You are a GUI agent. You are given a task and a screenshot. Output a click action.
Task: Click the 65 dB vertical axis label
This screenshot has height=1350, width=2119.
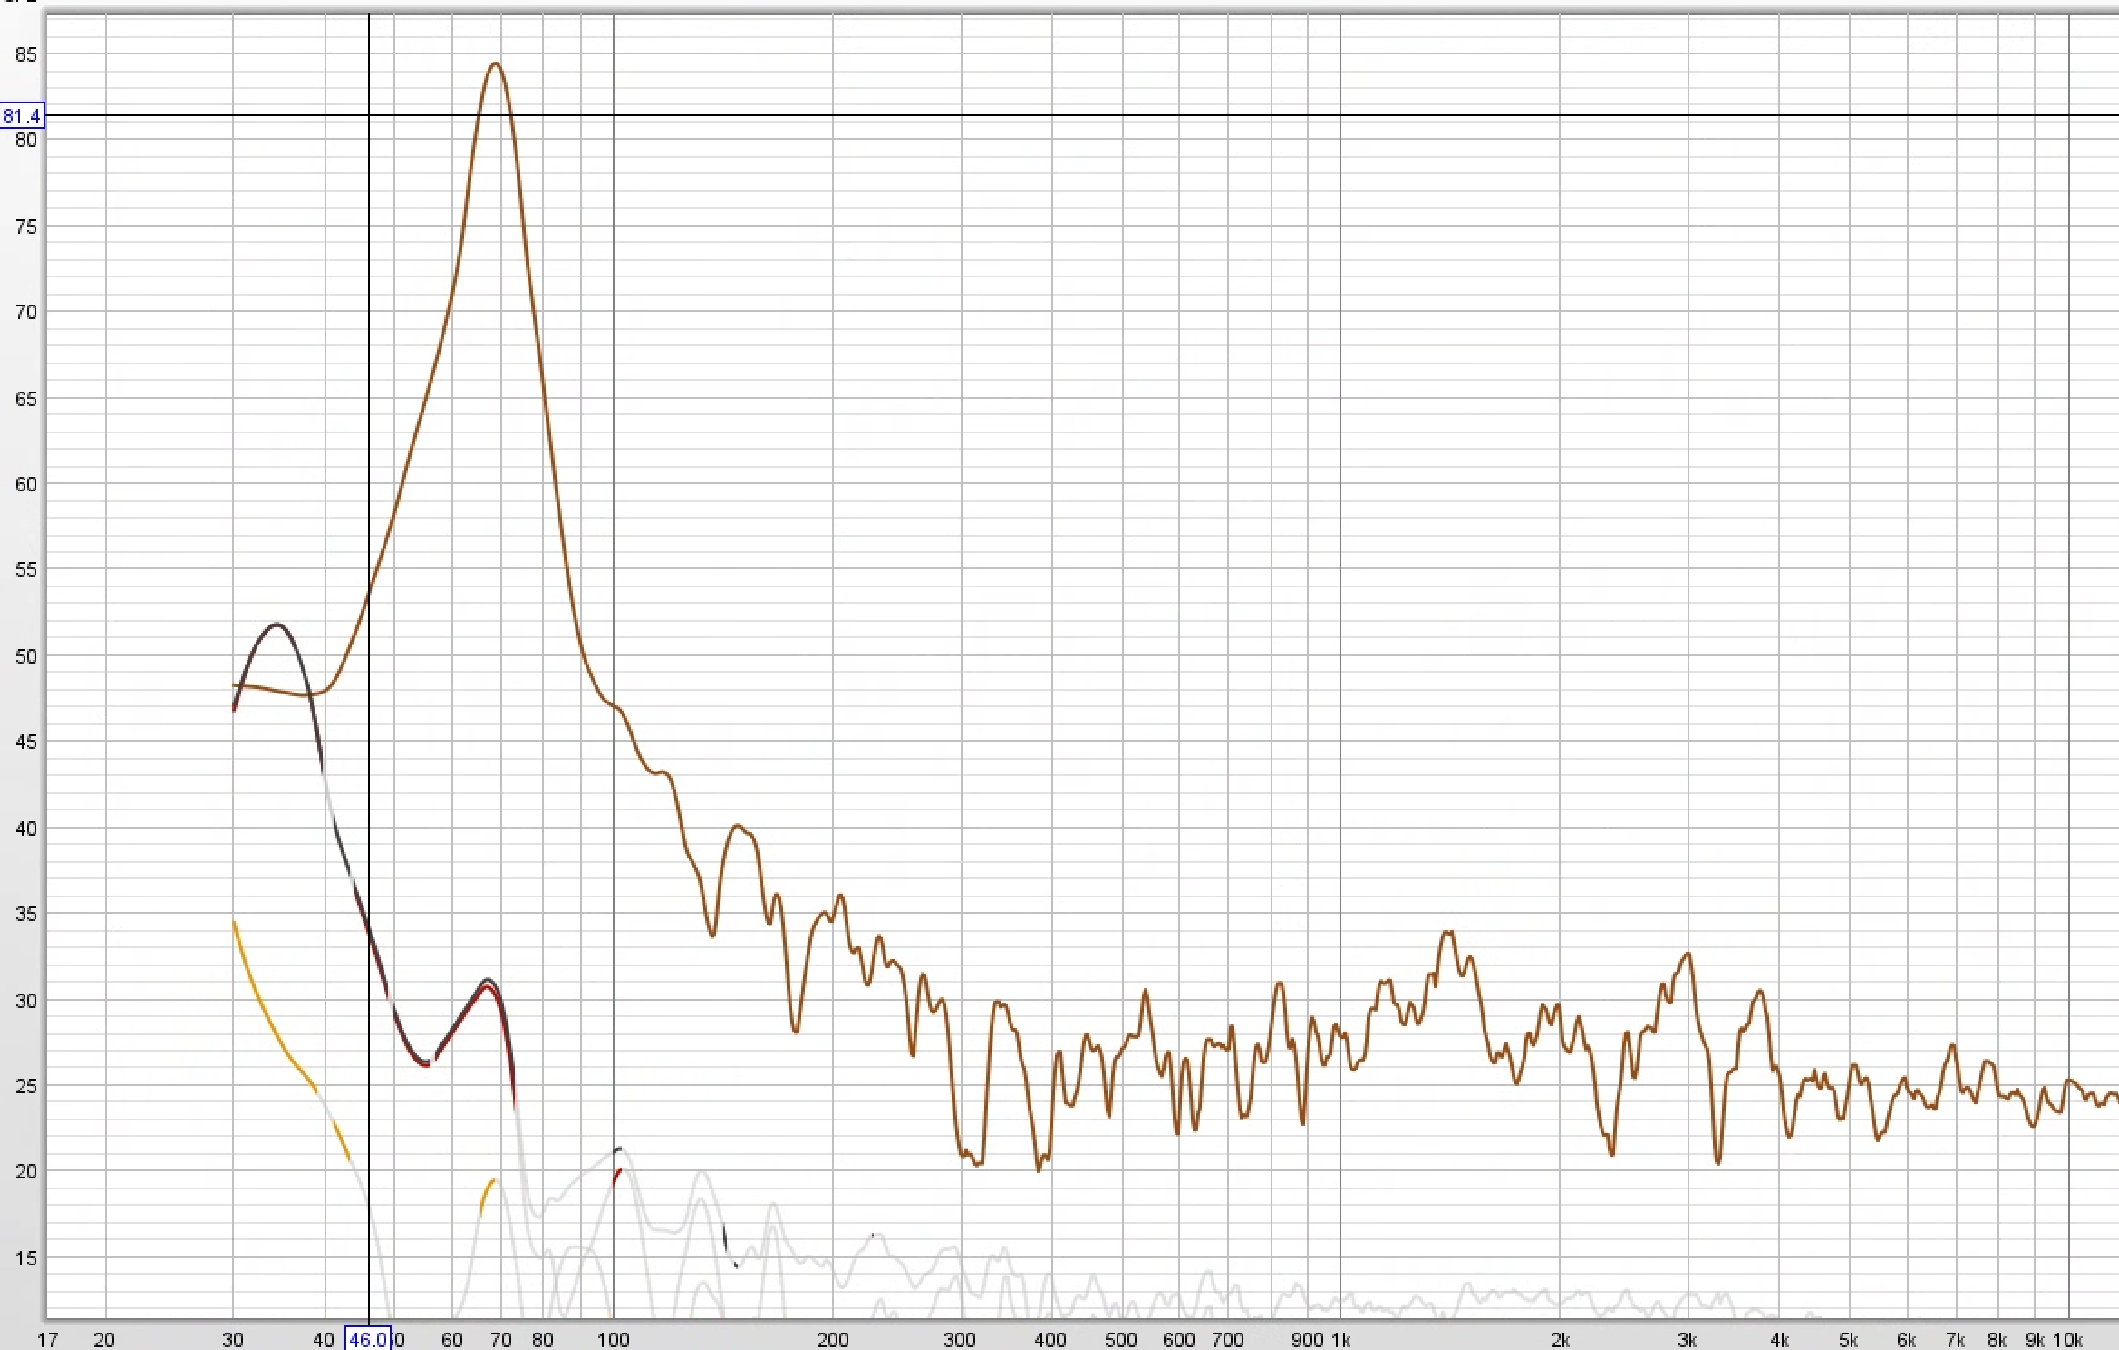pyautogui.click(x=26, y=399)
